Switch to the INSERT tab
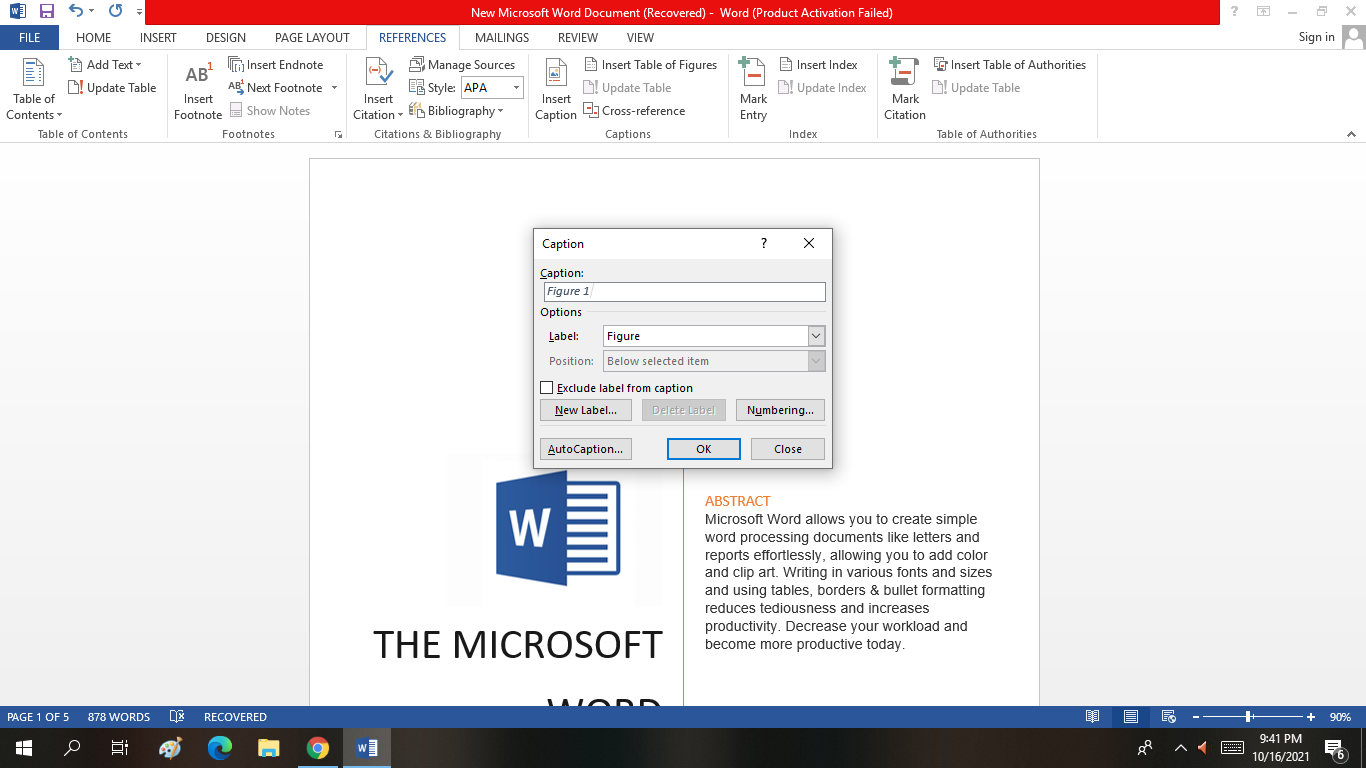The image size is (1366, 768). point(158,37)
